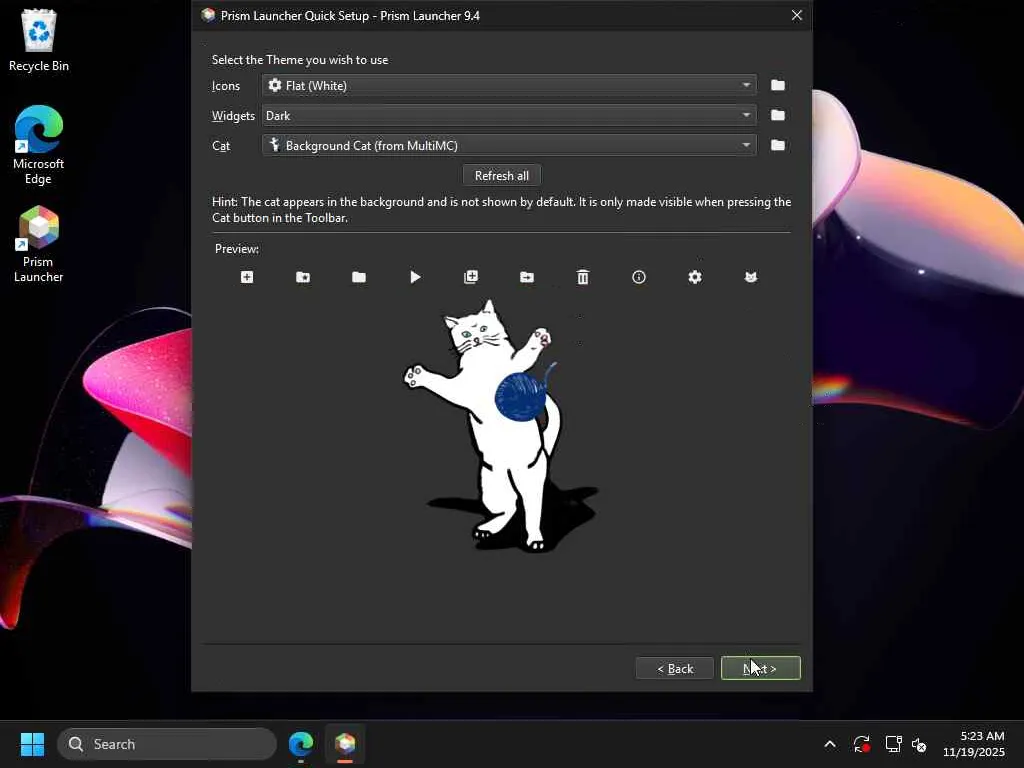Click the cat face icon in preview toolbar
Viewport: 1024px width, 768px height.
click(751, 277)
